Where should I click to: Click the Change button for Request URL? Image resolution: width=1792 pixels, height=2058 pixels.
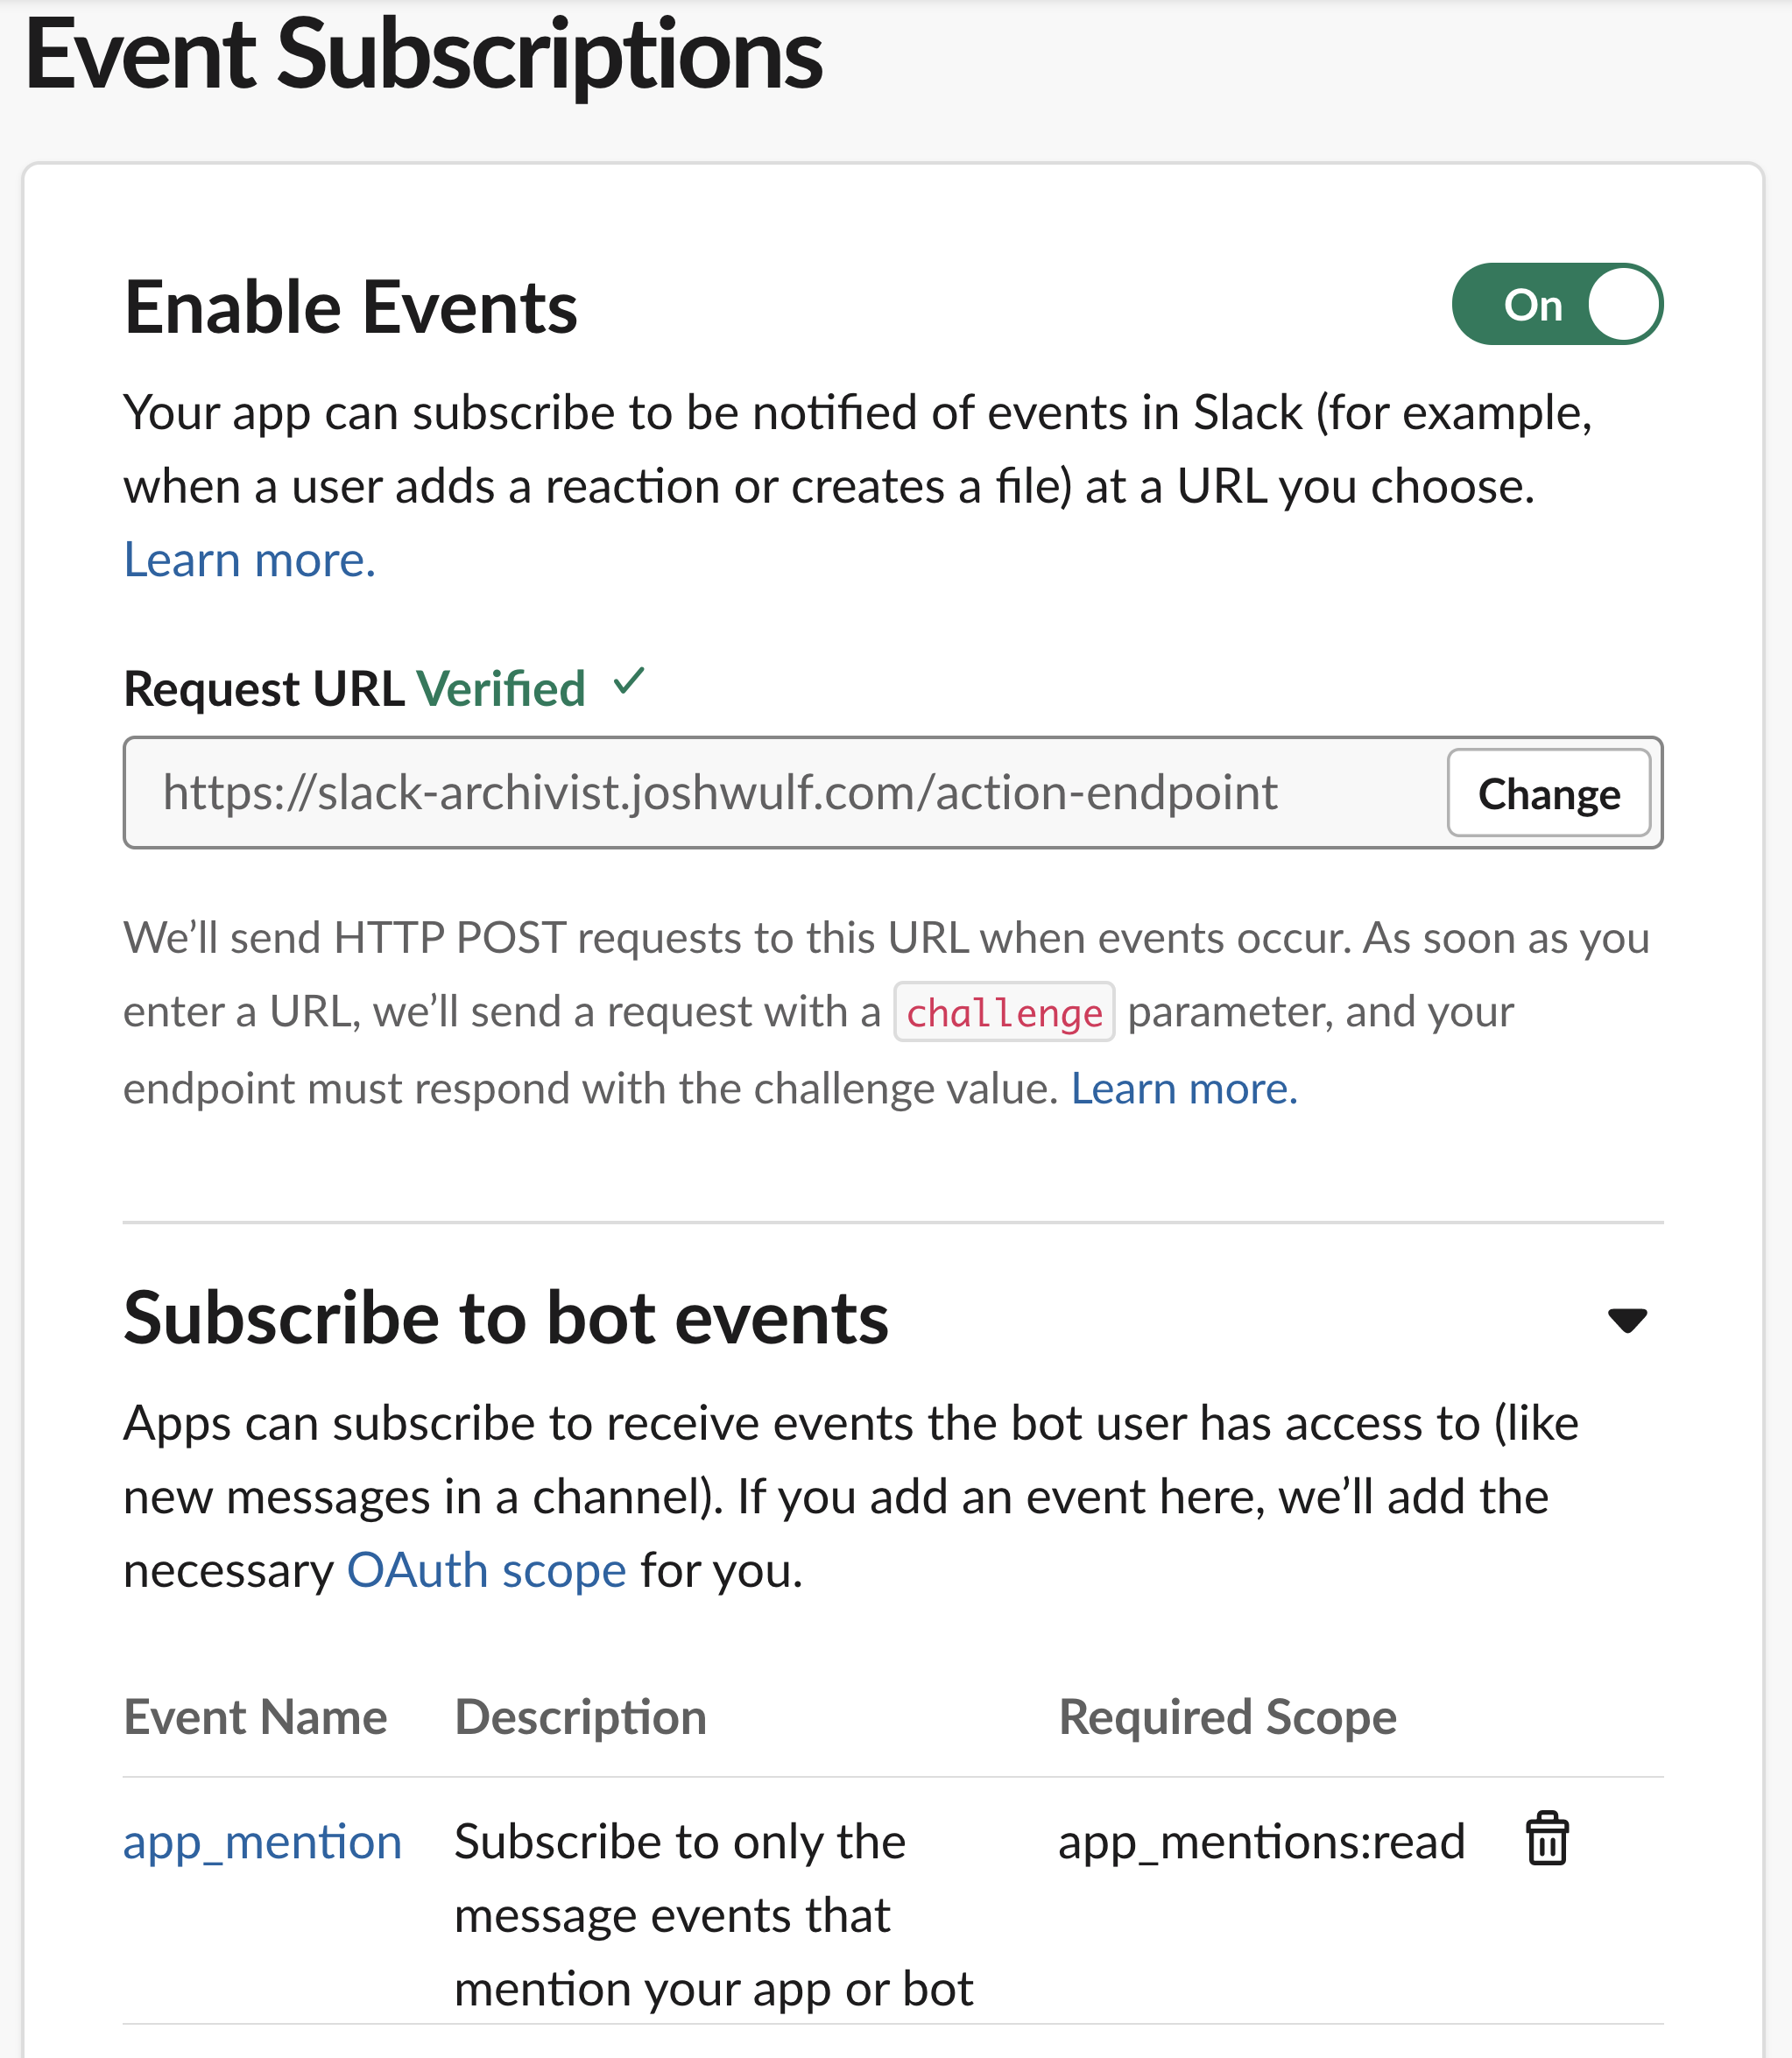point(1547,793)
